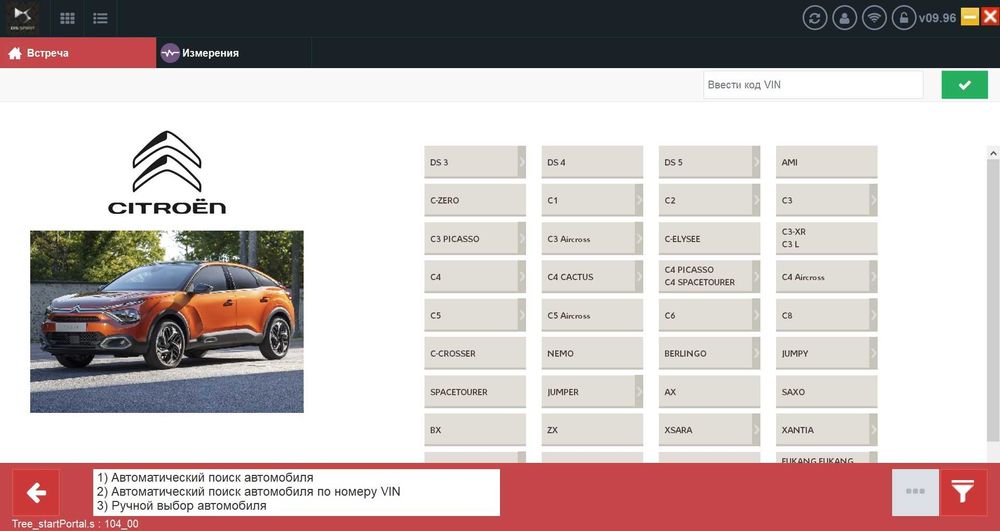Click the refresh sync icon

click(814, 18)
